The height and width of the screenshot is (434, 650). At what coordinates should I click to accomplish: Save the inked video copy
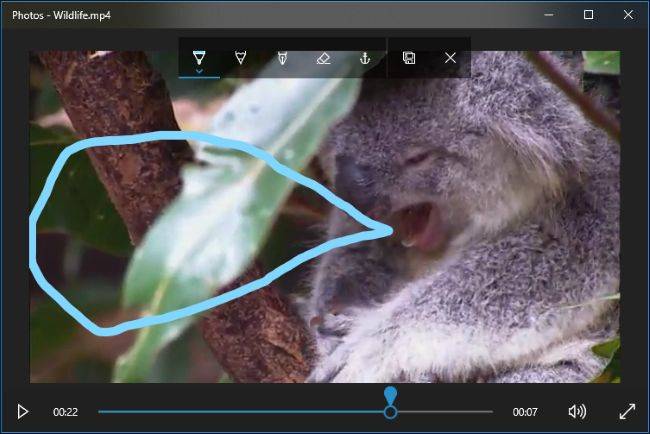409,58
